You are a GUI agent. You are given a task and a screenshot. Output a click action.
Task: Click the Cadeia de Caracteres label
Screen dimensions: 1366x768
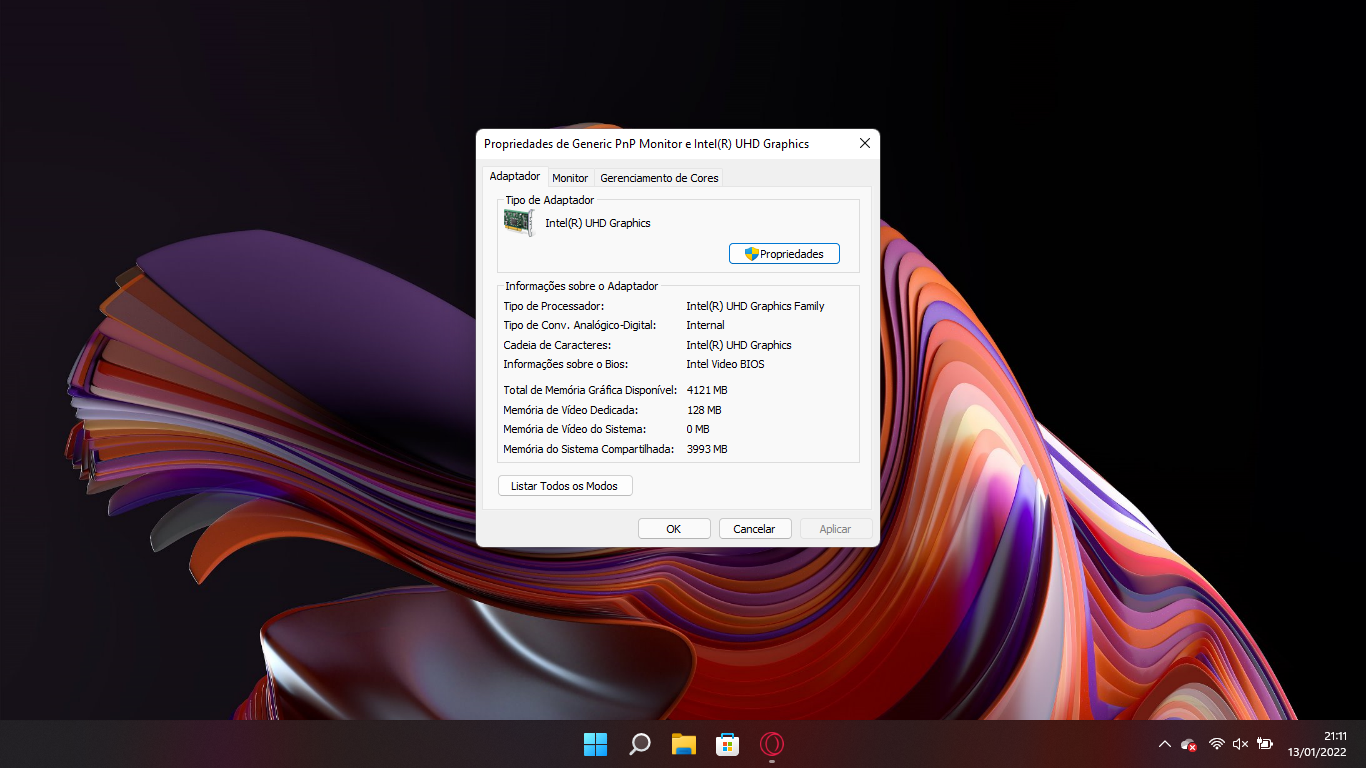click(x=557, y=345)
